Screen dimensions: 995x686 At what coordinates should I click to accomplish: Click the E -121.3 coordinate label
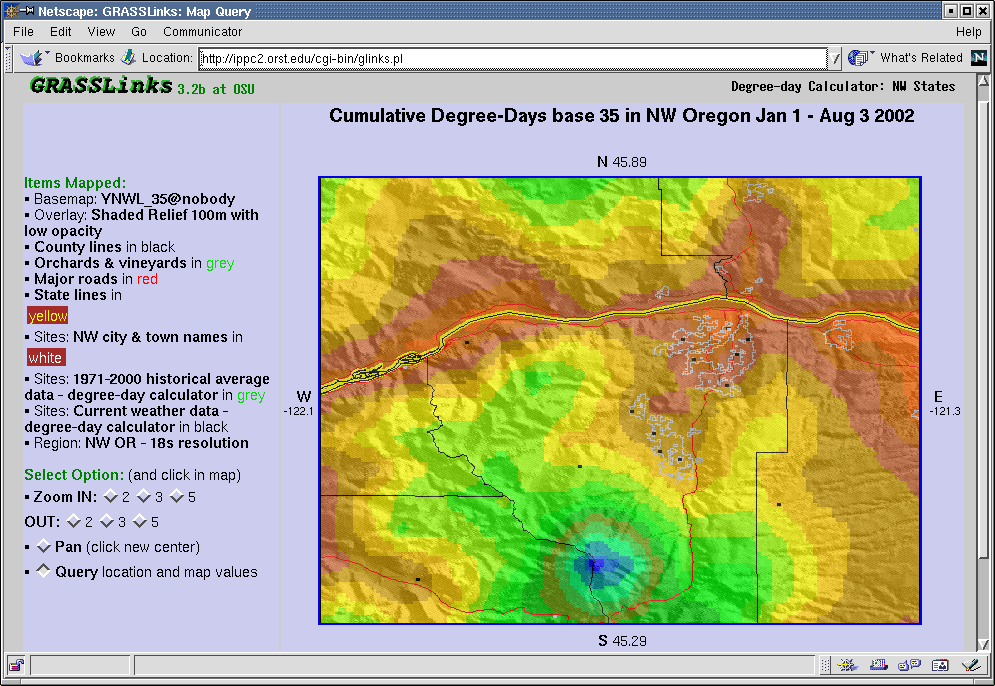pyautogui.click(x=945, y=404)
